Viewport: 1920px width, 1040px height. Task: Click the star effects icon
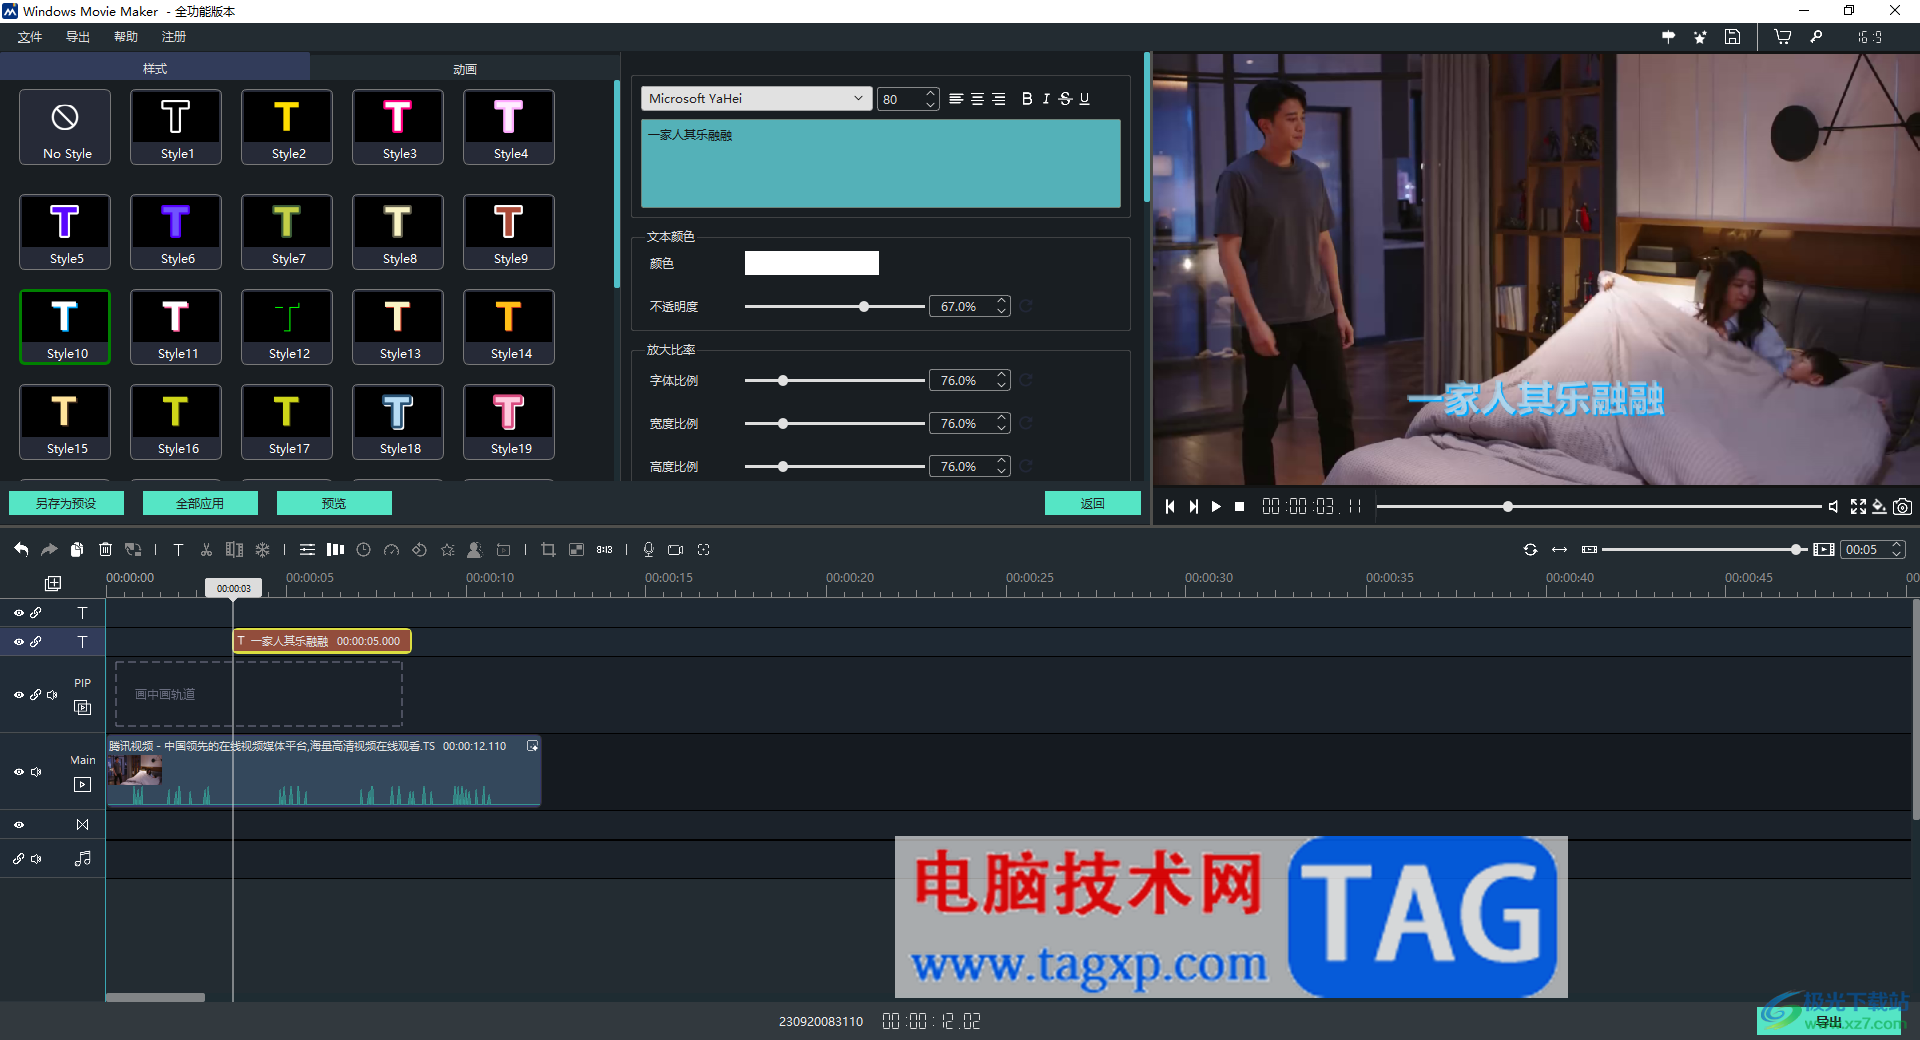(448, 549)
